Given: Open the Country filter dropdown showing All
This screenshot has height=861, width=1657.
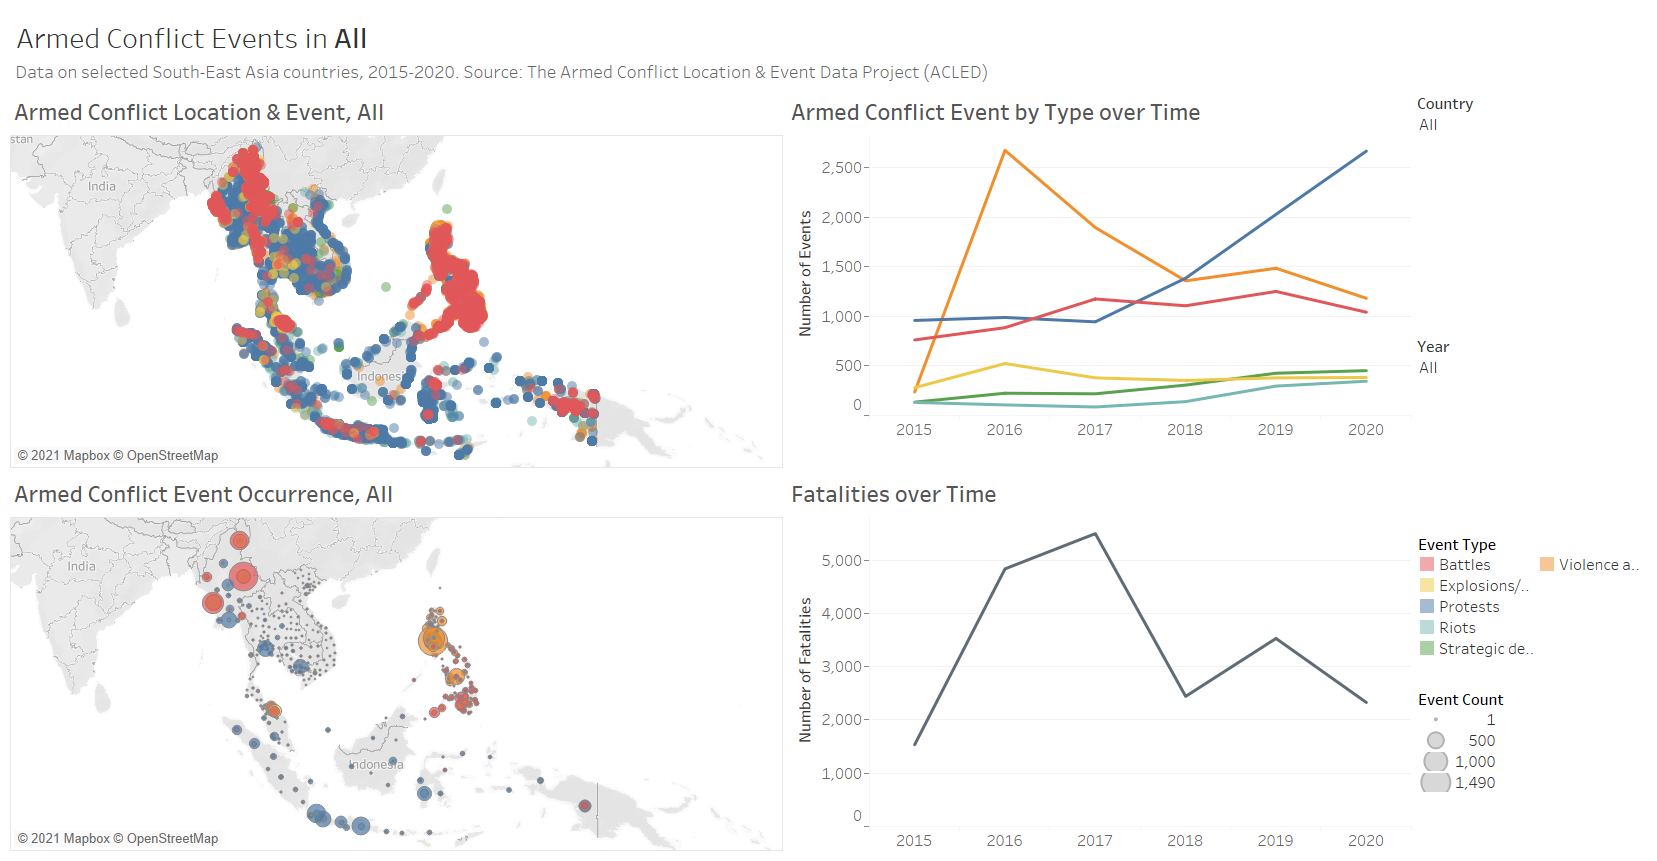Looking at the screenshot, I should [1428, 125].
